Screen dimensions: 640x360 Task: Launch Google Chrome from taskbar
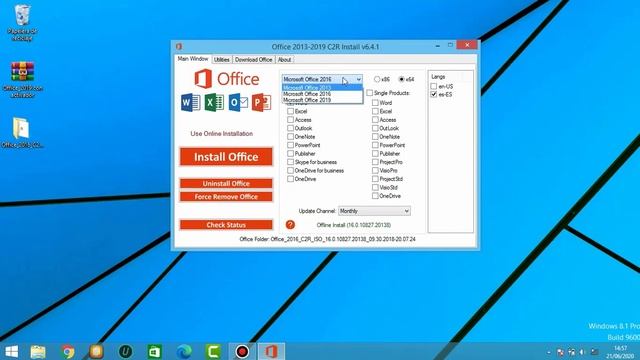(x=68, y=351)
